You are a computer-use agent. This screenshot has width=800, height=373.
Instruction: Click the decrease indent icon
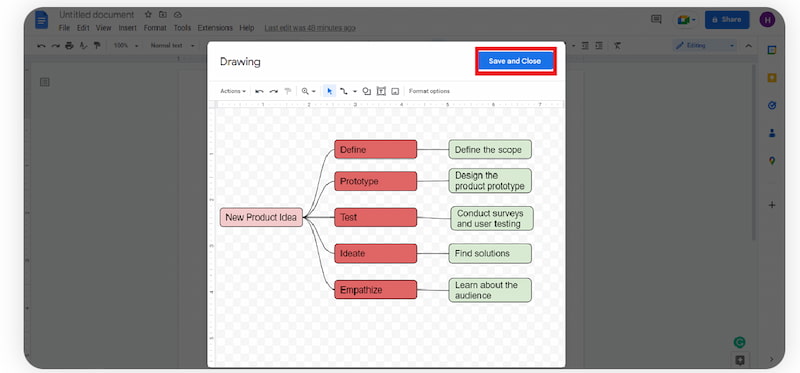tap(585, 46)
